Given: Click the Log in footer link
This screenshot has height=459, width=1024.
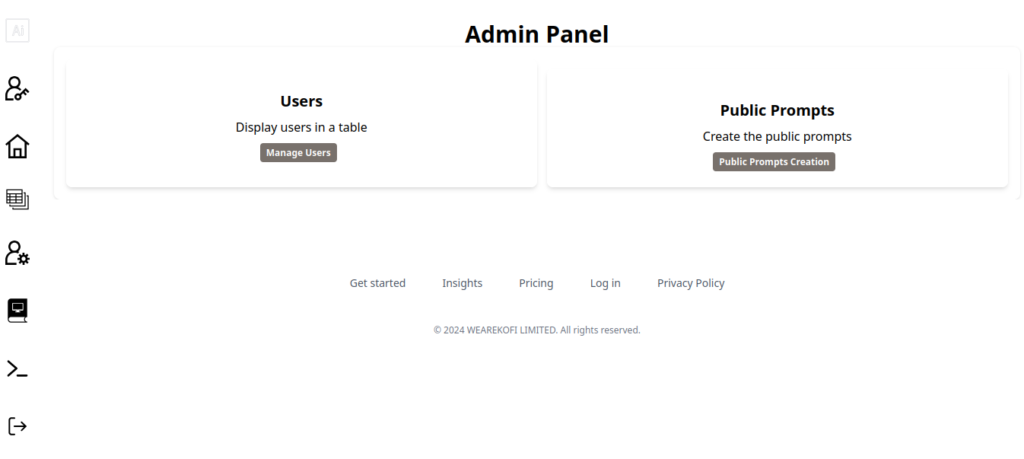Looking at the screenshot, I should coord(605,283).
